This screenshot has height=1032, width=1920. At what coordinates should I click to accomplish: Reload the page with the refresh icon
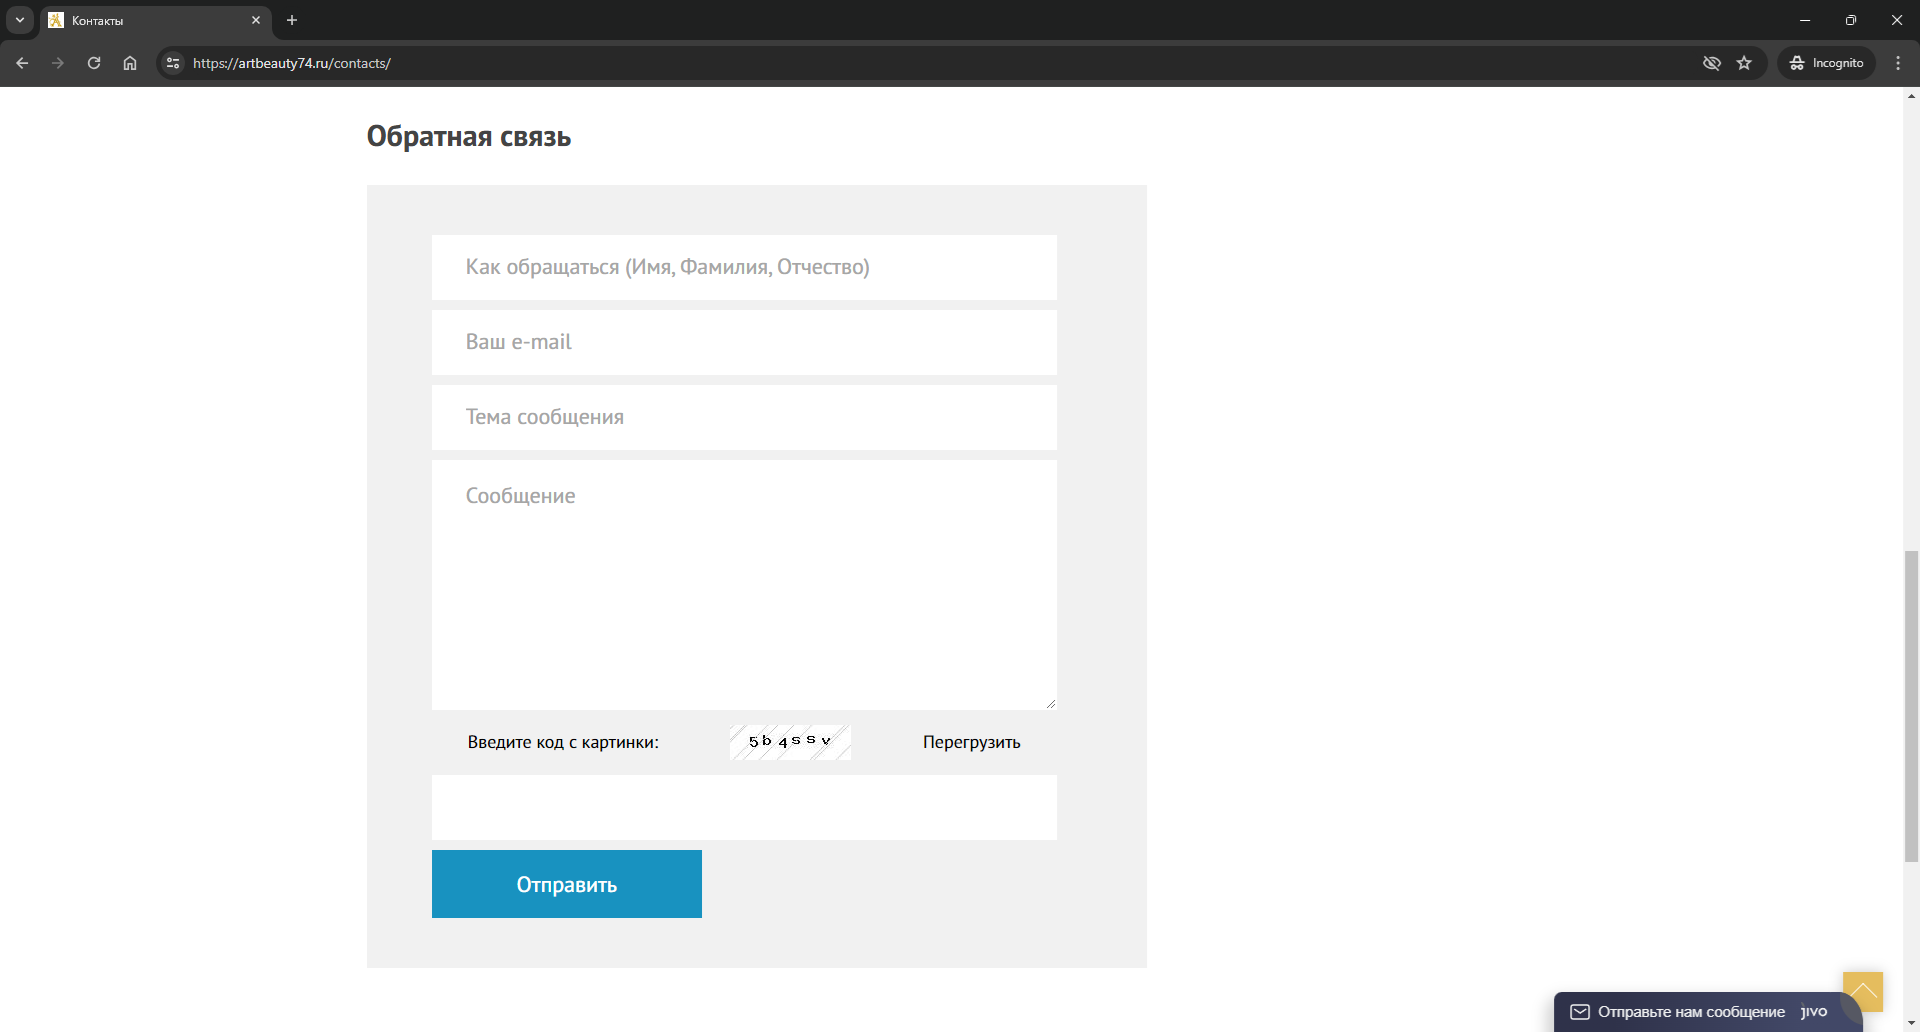pyautogui.click(x=94, y=63)
